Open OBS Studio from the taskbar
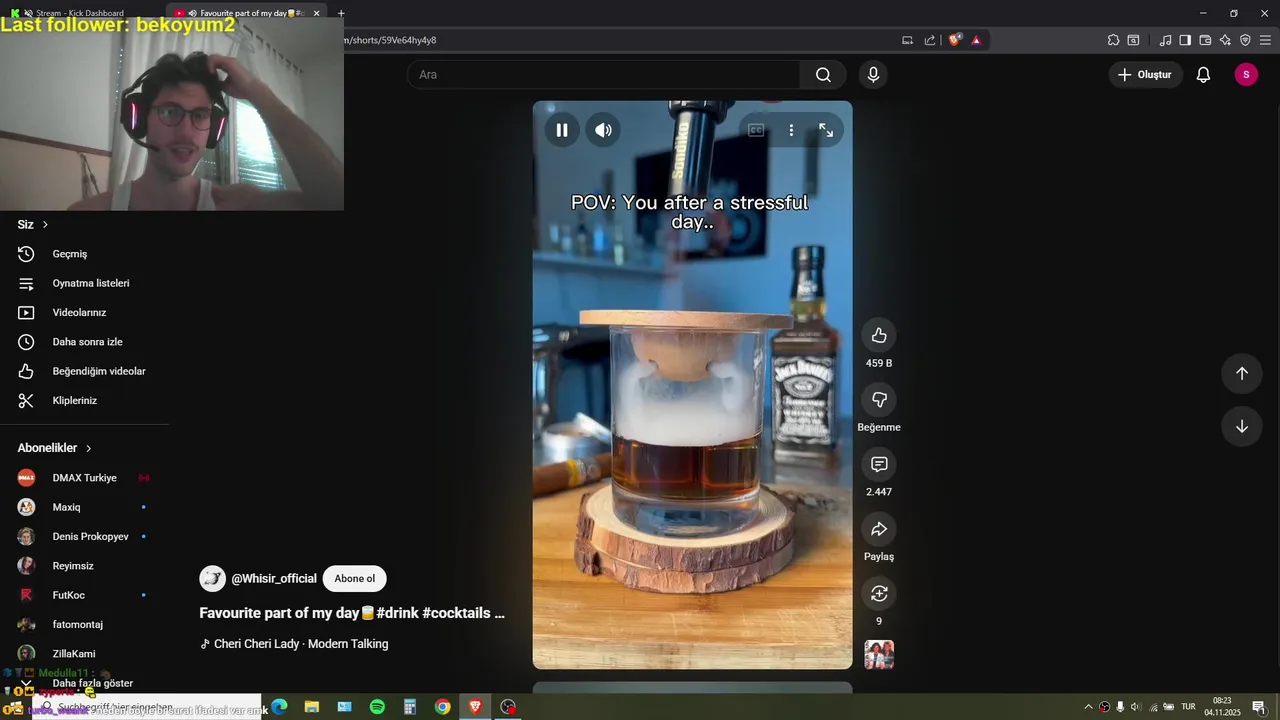This screenshot has width=1280, height=720. [x=508, y=707]
